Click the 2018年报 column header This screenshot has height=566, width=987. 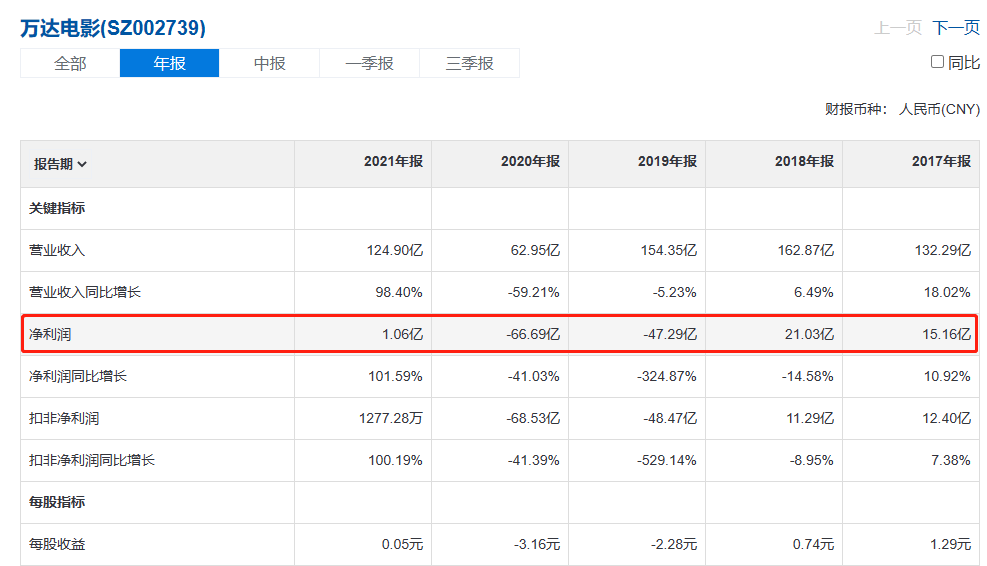pos(804,162)
